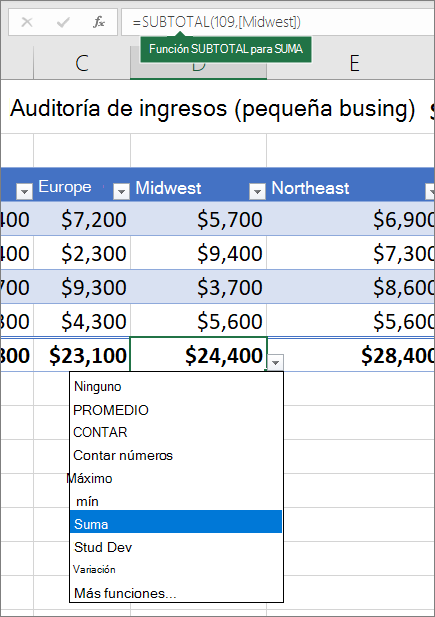The width and height of the screenshot is (435, 617).
Task: Select the $7,200 Europe cell
Action: [82, 219]
